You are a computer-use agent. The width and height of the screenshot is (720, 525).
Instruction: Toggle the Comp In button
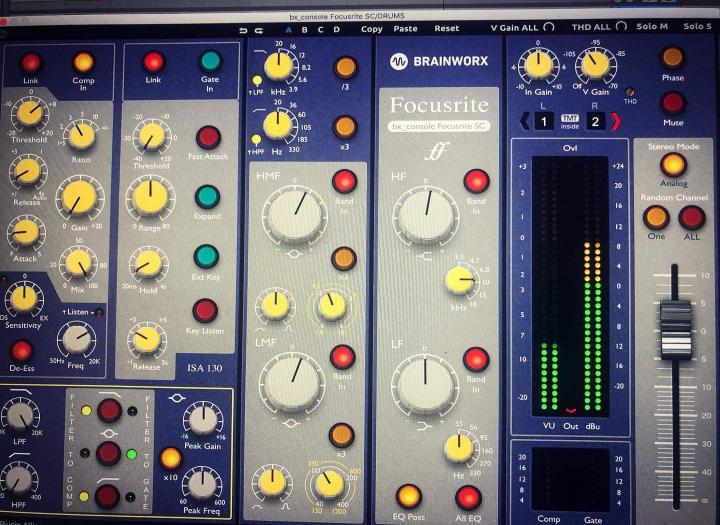click(x=84, y=62)
